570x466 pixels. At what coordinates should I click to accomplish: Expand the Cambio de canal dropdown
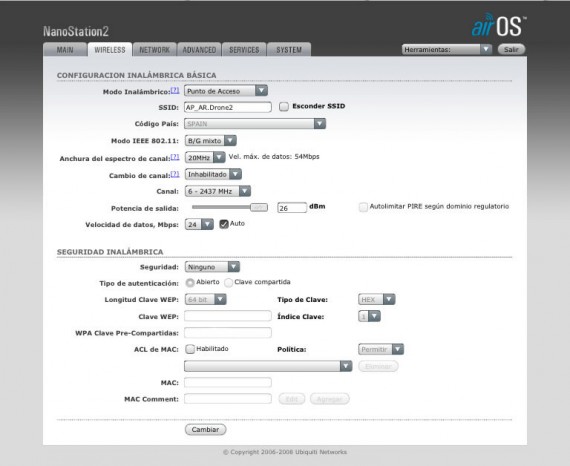click(213, 174)
